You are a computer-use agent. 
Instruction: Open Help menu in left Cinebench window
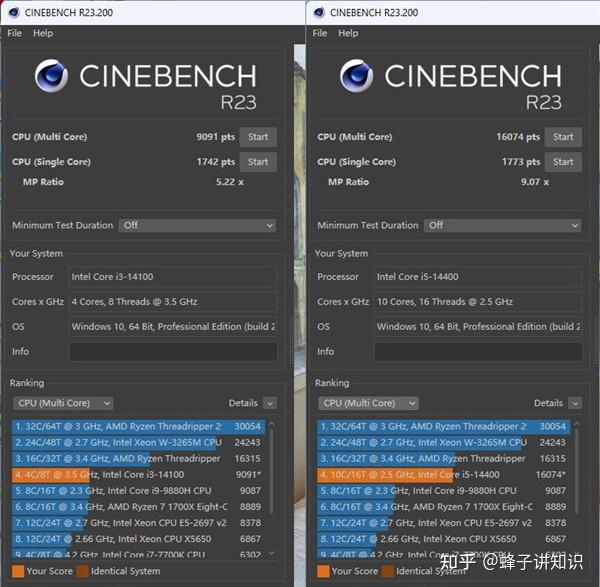[x=43, y=33]
